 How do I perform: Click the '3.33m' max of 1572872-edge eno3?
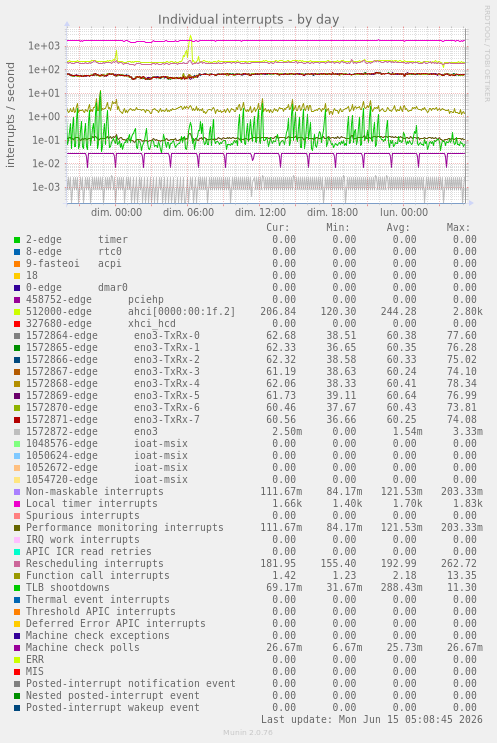coord(467,432)
